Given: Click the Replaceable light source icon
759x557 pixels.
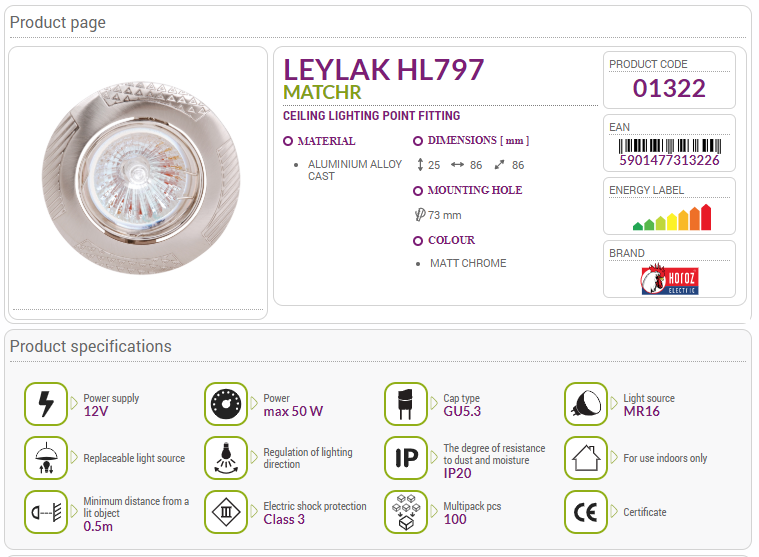Looking at the screenshot, I should coord(46,458).
